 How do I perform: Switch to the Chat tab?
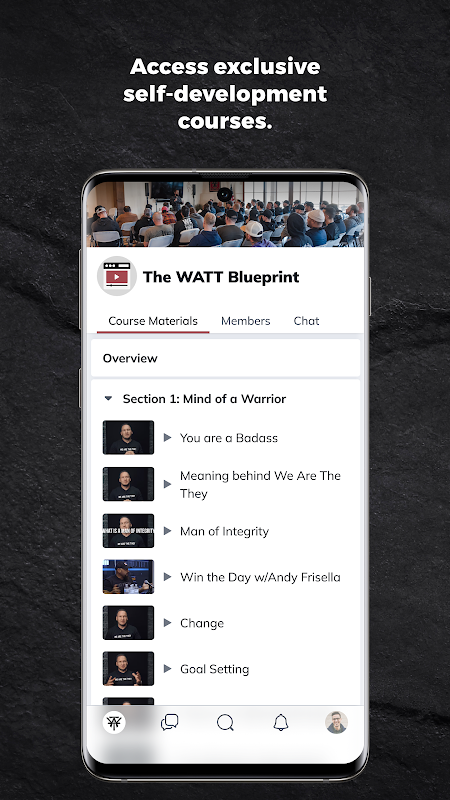pyautogui.click(x=306, y=321)
